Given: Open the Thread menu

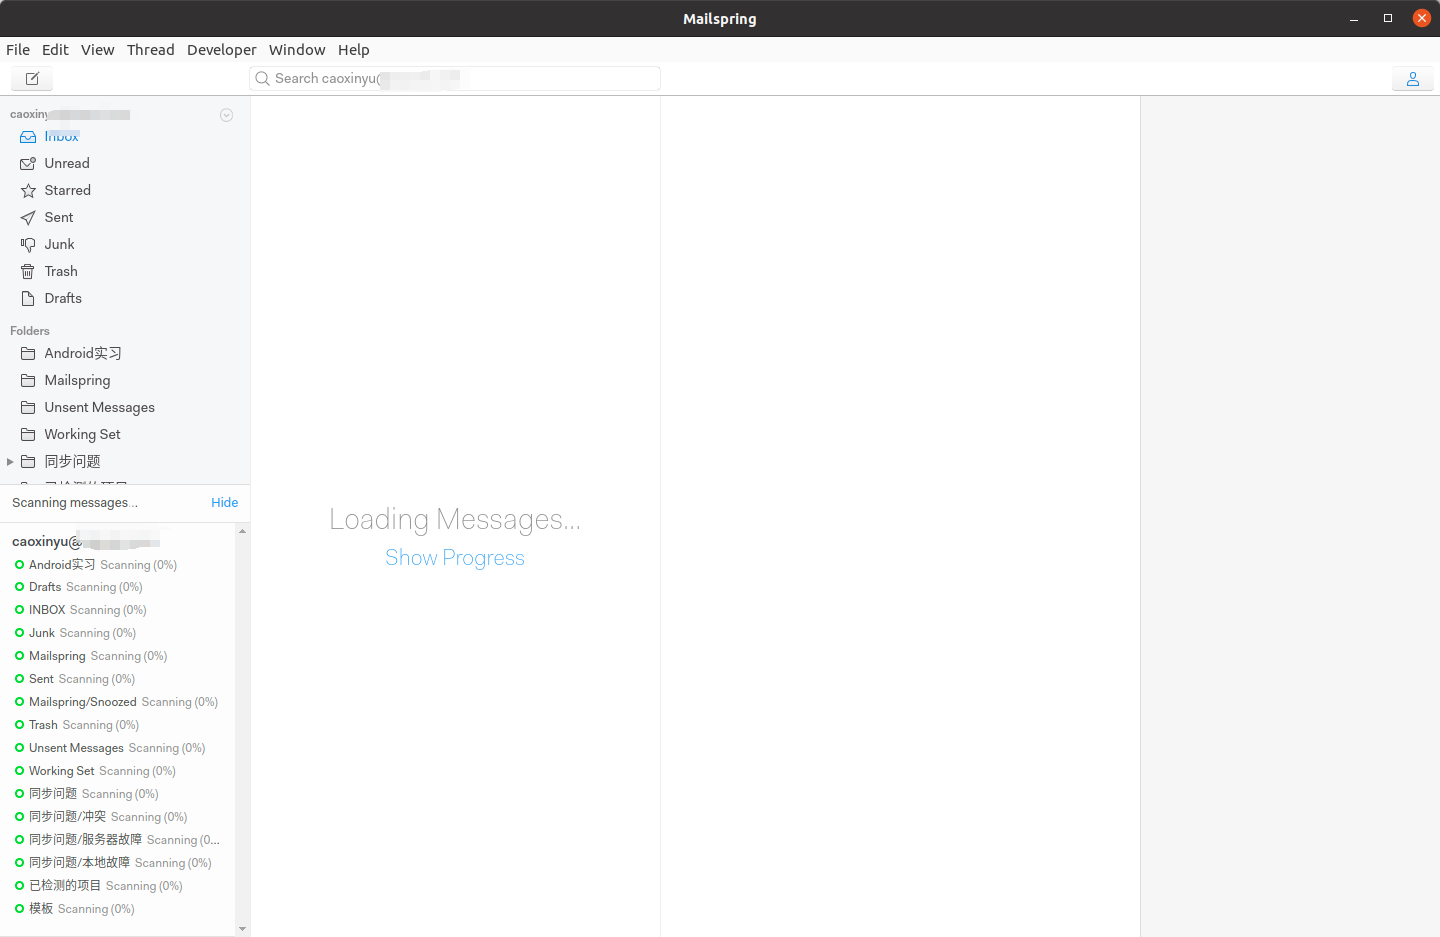Looking at the screenshot, I should coord(151,50).
